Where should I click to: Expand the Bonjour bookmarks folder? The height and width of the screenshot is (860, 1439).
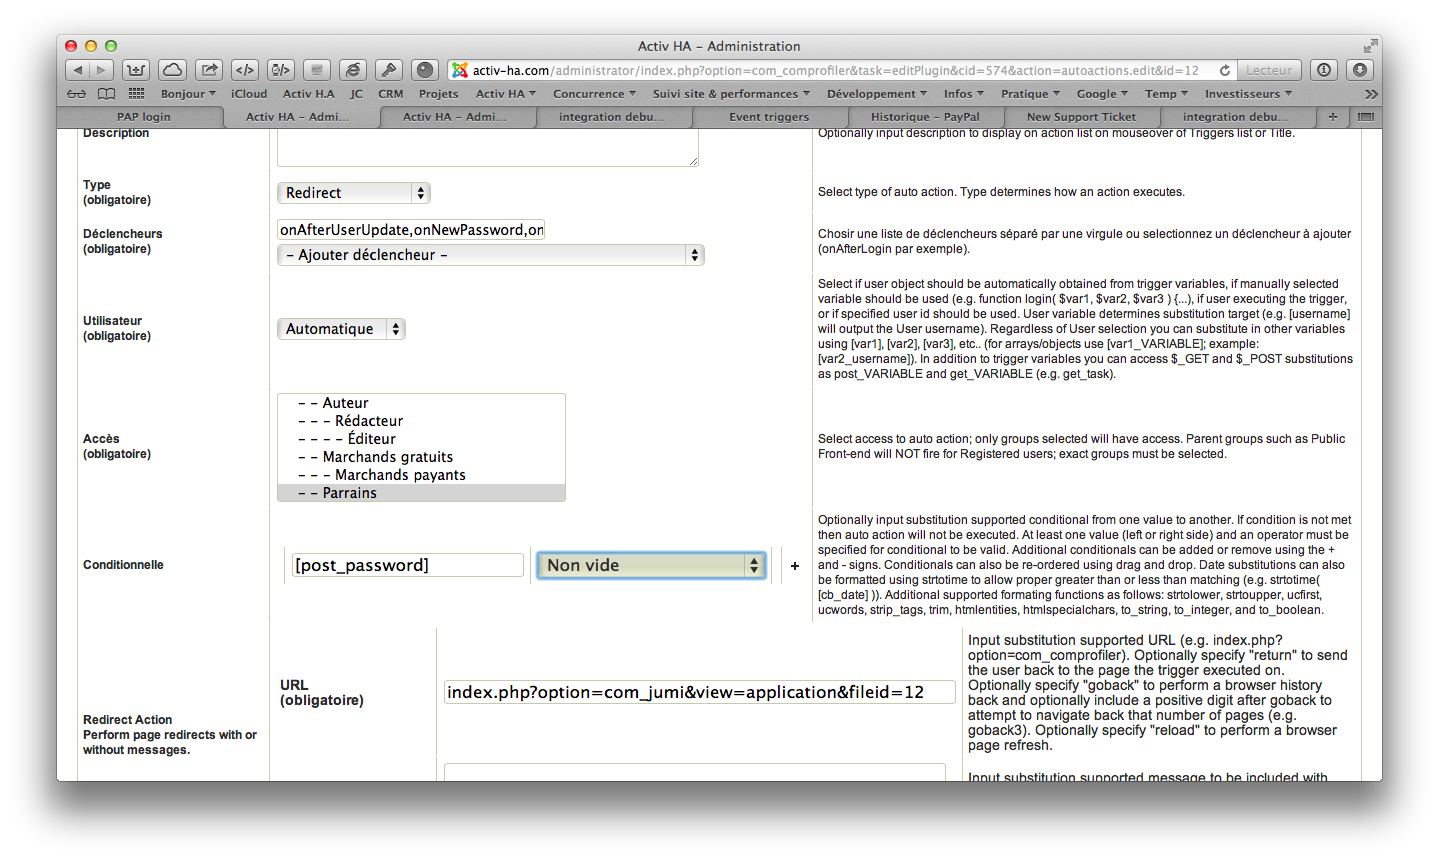[188, 94]
